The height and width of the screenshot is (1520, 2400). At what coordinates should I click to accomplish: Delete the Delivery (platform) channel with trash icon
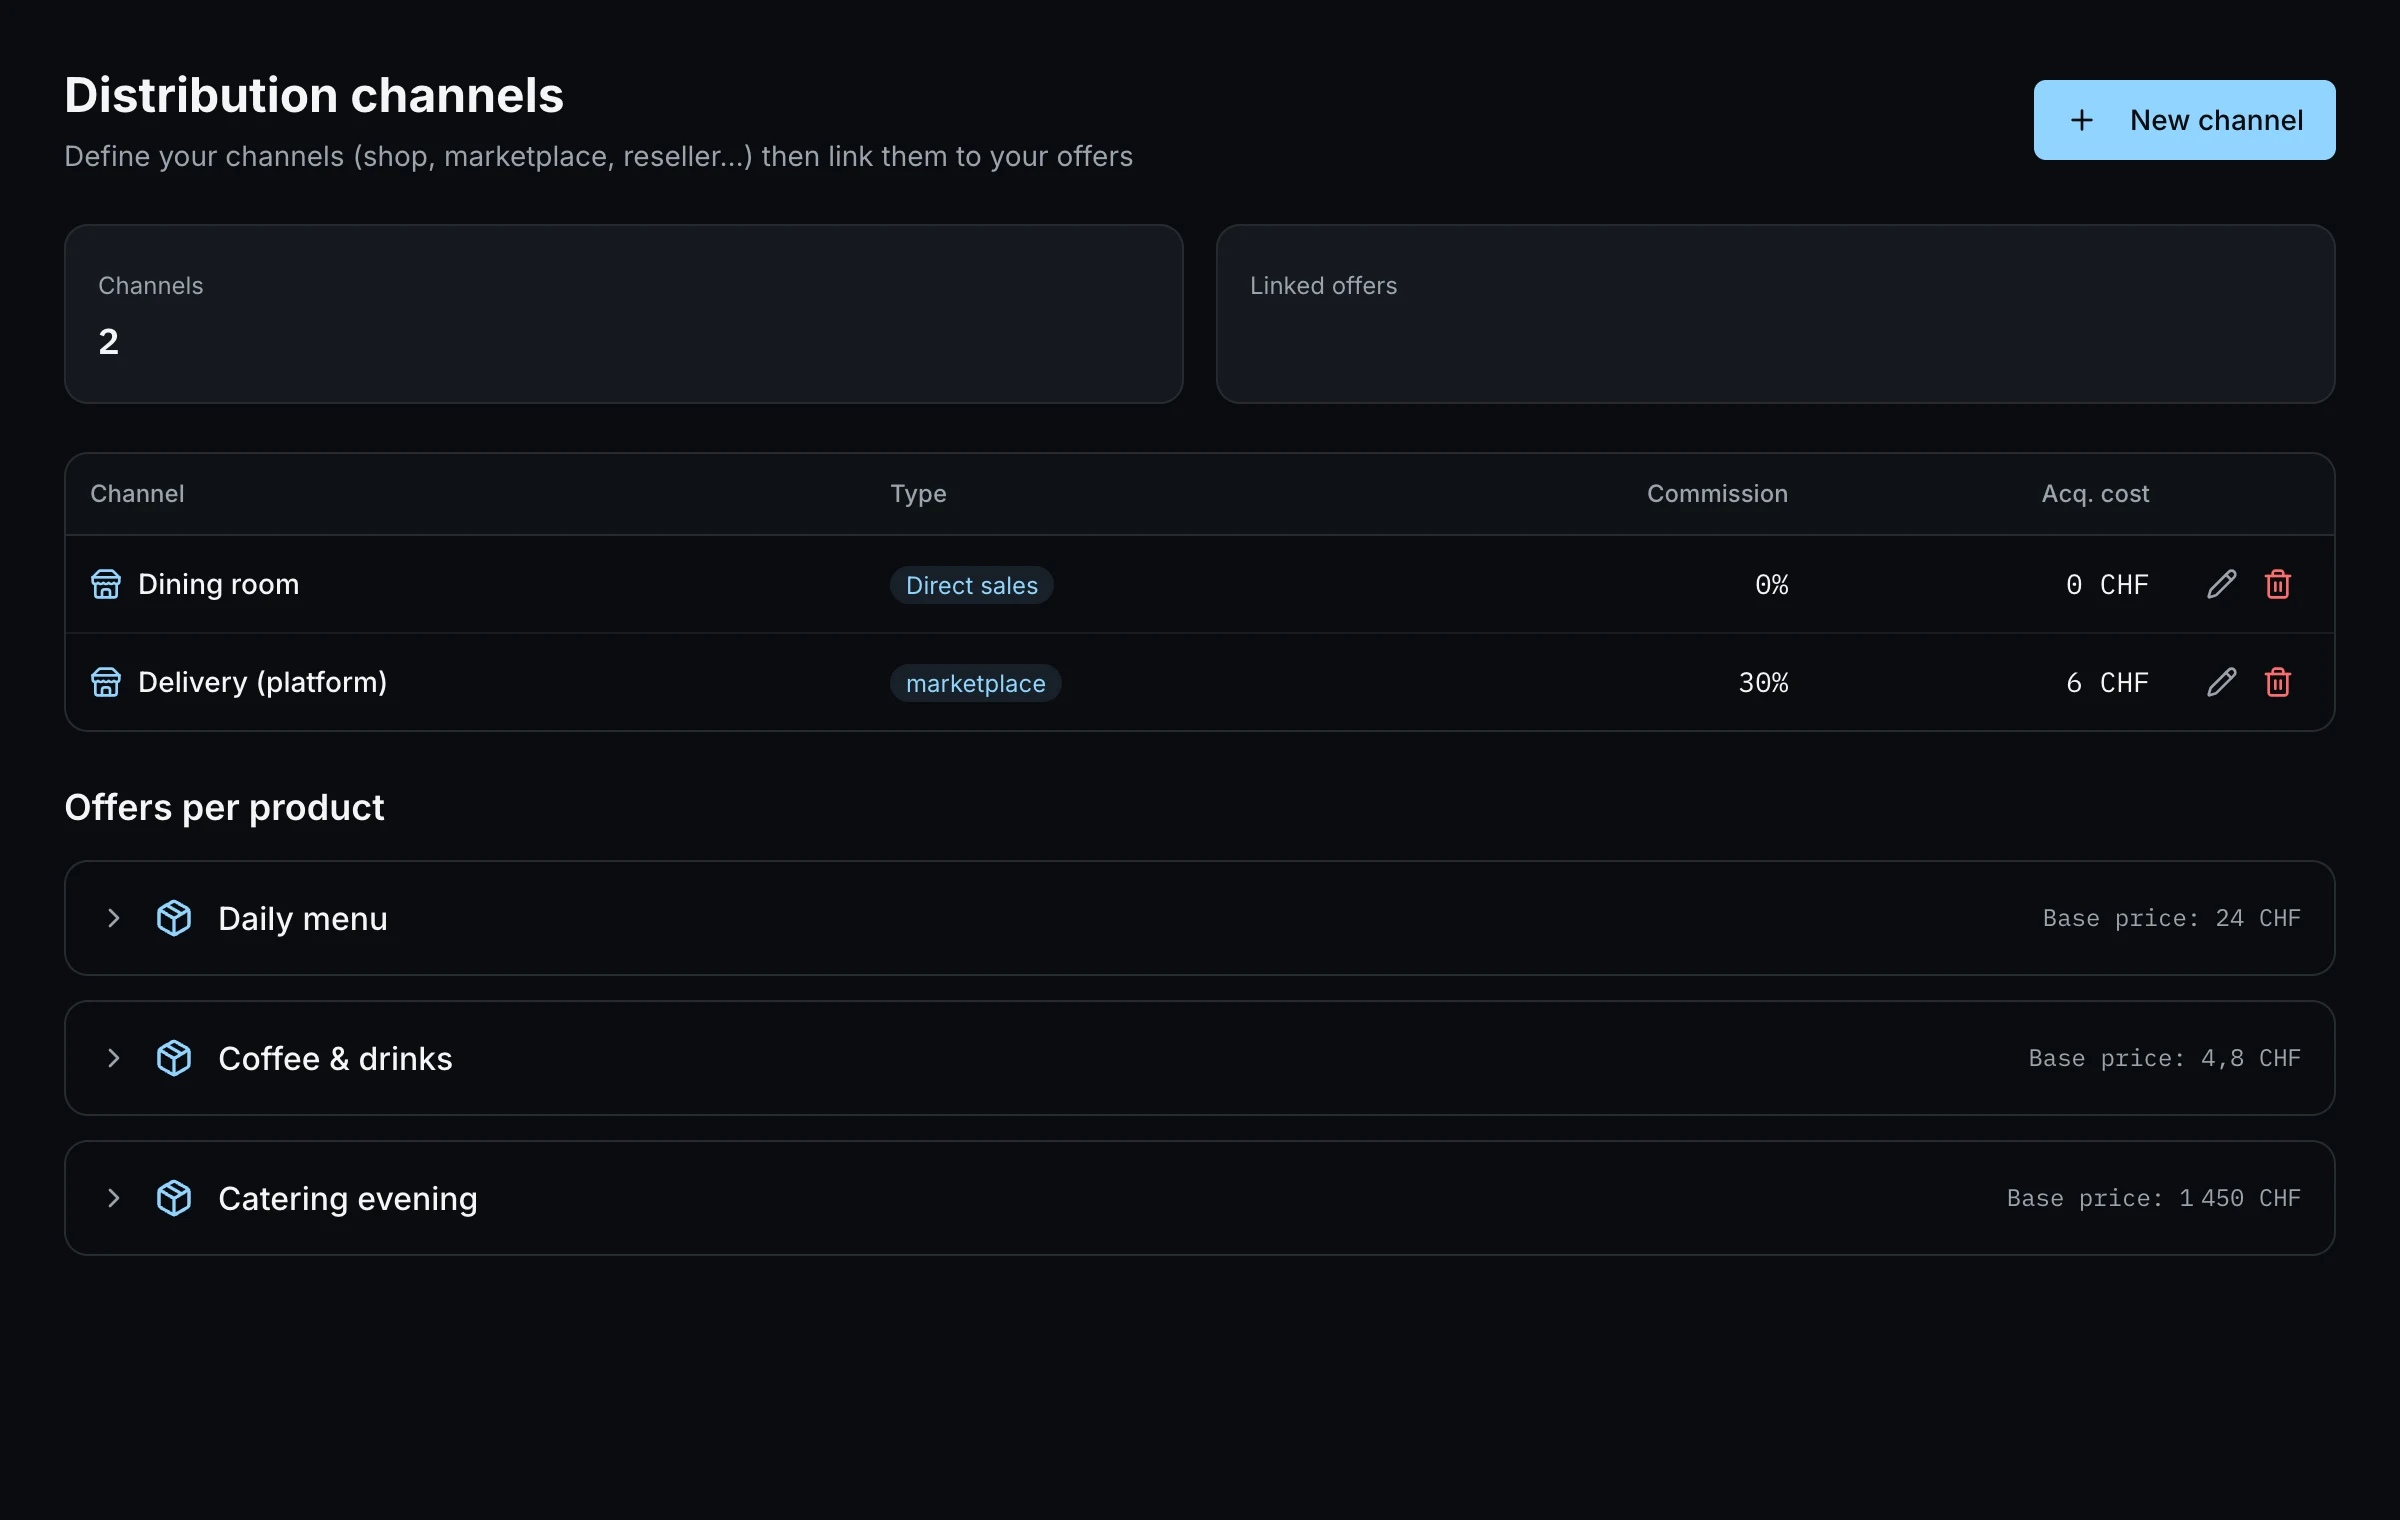2278,682
